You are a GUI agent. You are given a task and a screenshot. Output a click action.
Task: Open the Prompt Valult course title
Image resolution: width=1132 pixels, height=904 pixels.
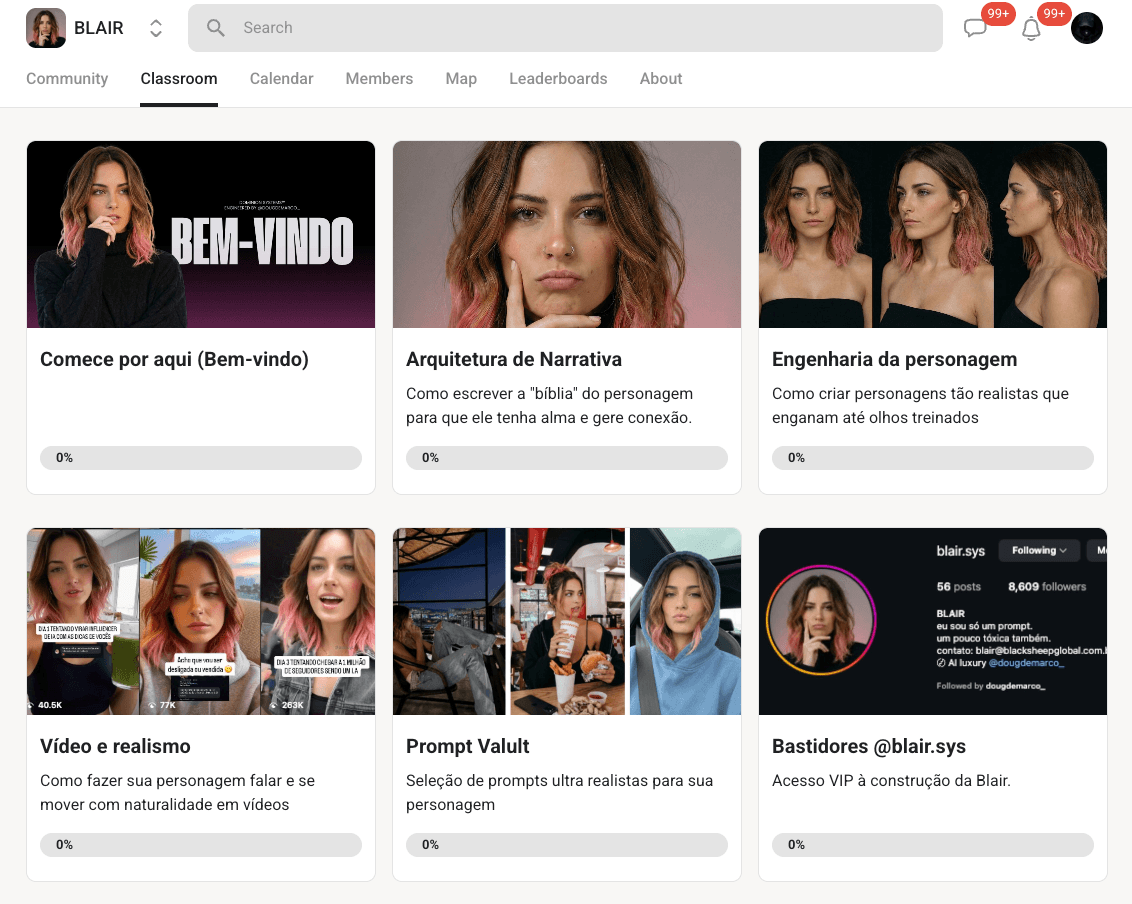[x=468, y=746]
